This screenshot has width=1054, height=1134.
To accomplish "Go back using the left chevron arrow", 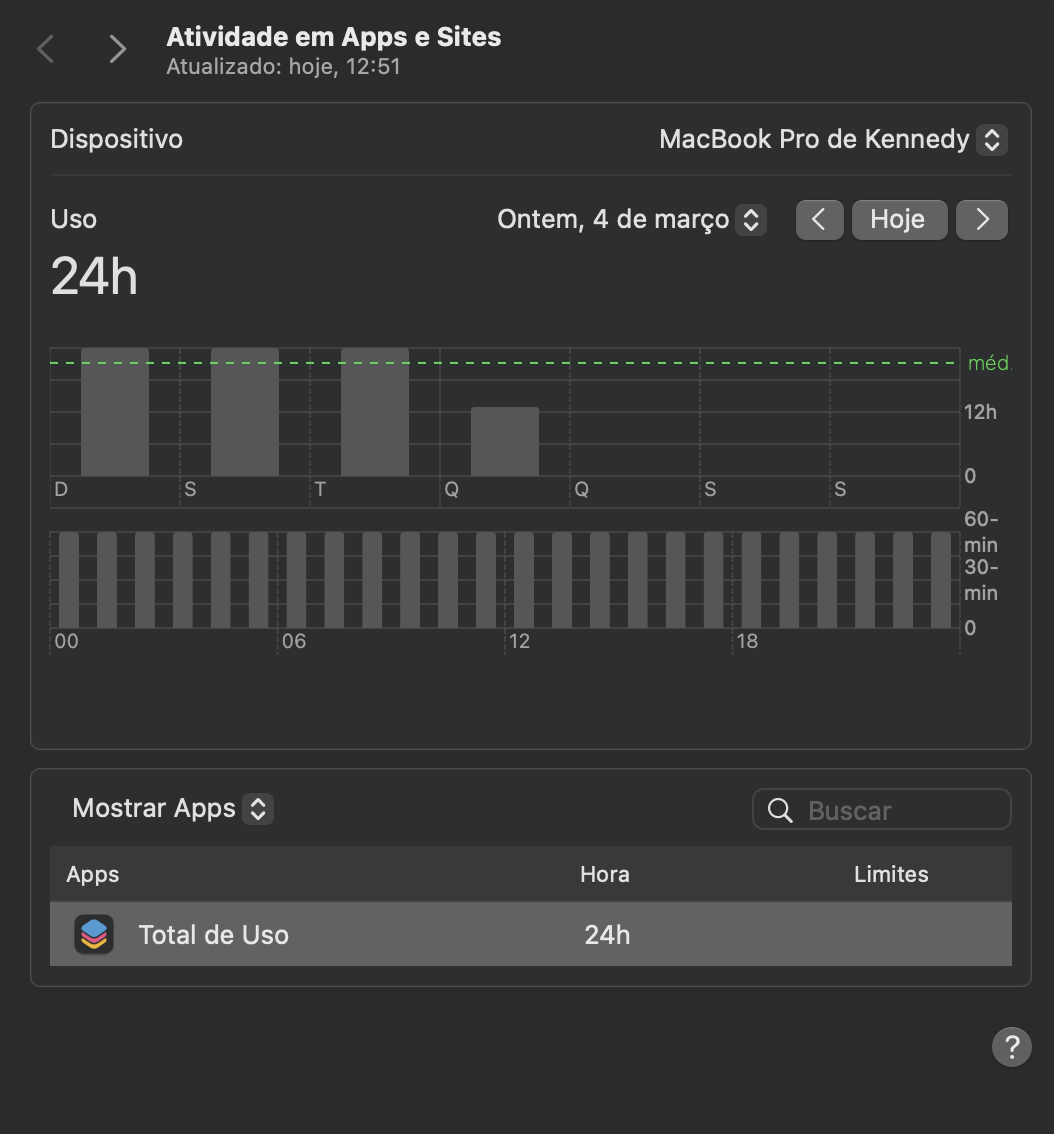I will tap(45, 49).
